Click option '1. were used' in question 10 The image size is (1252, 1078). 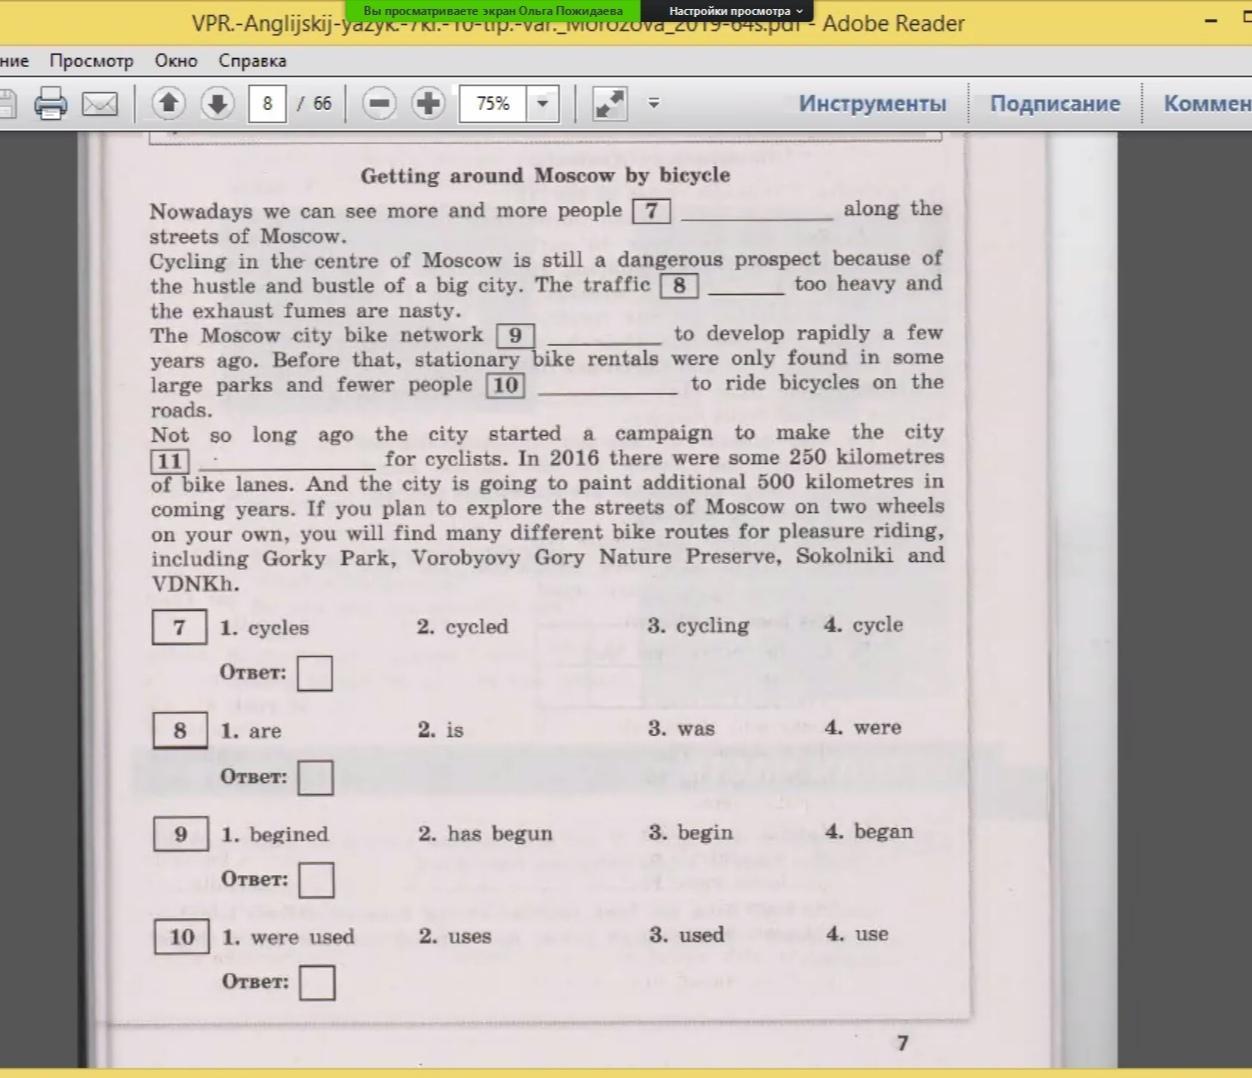[289, 937]
